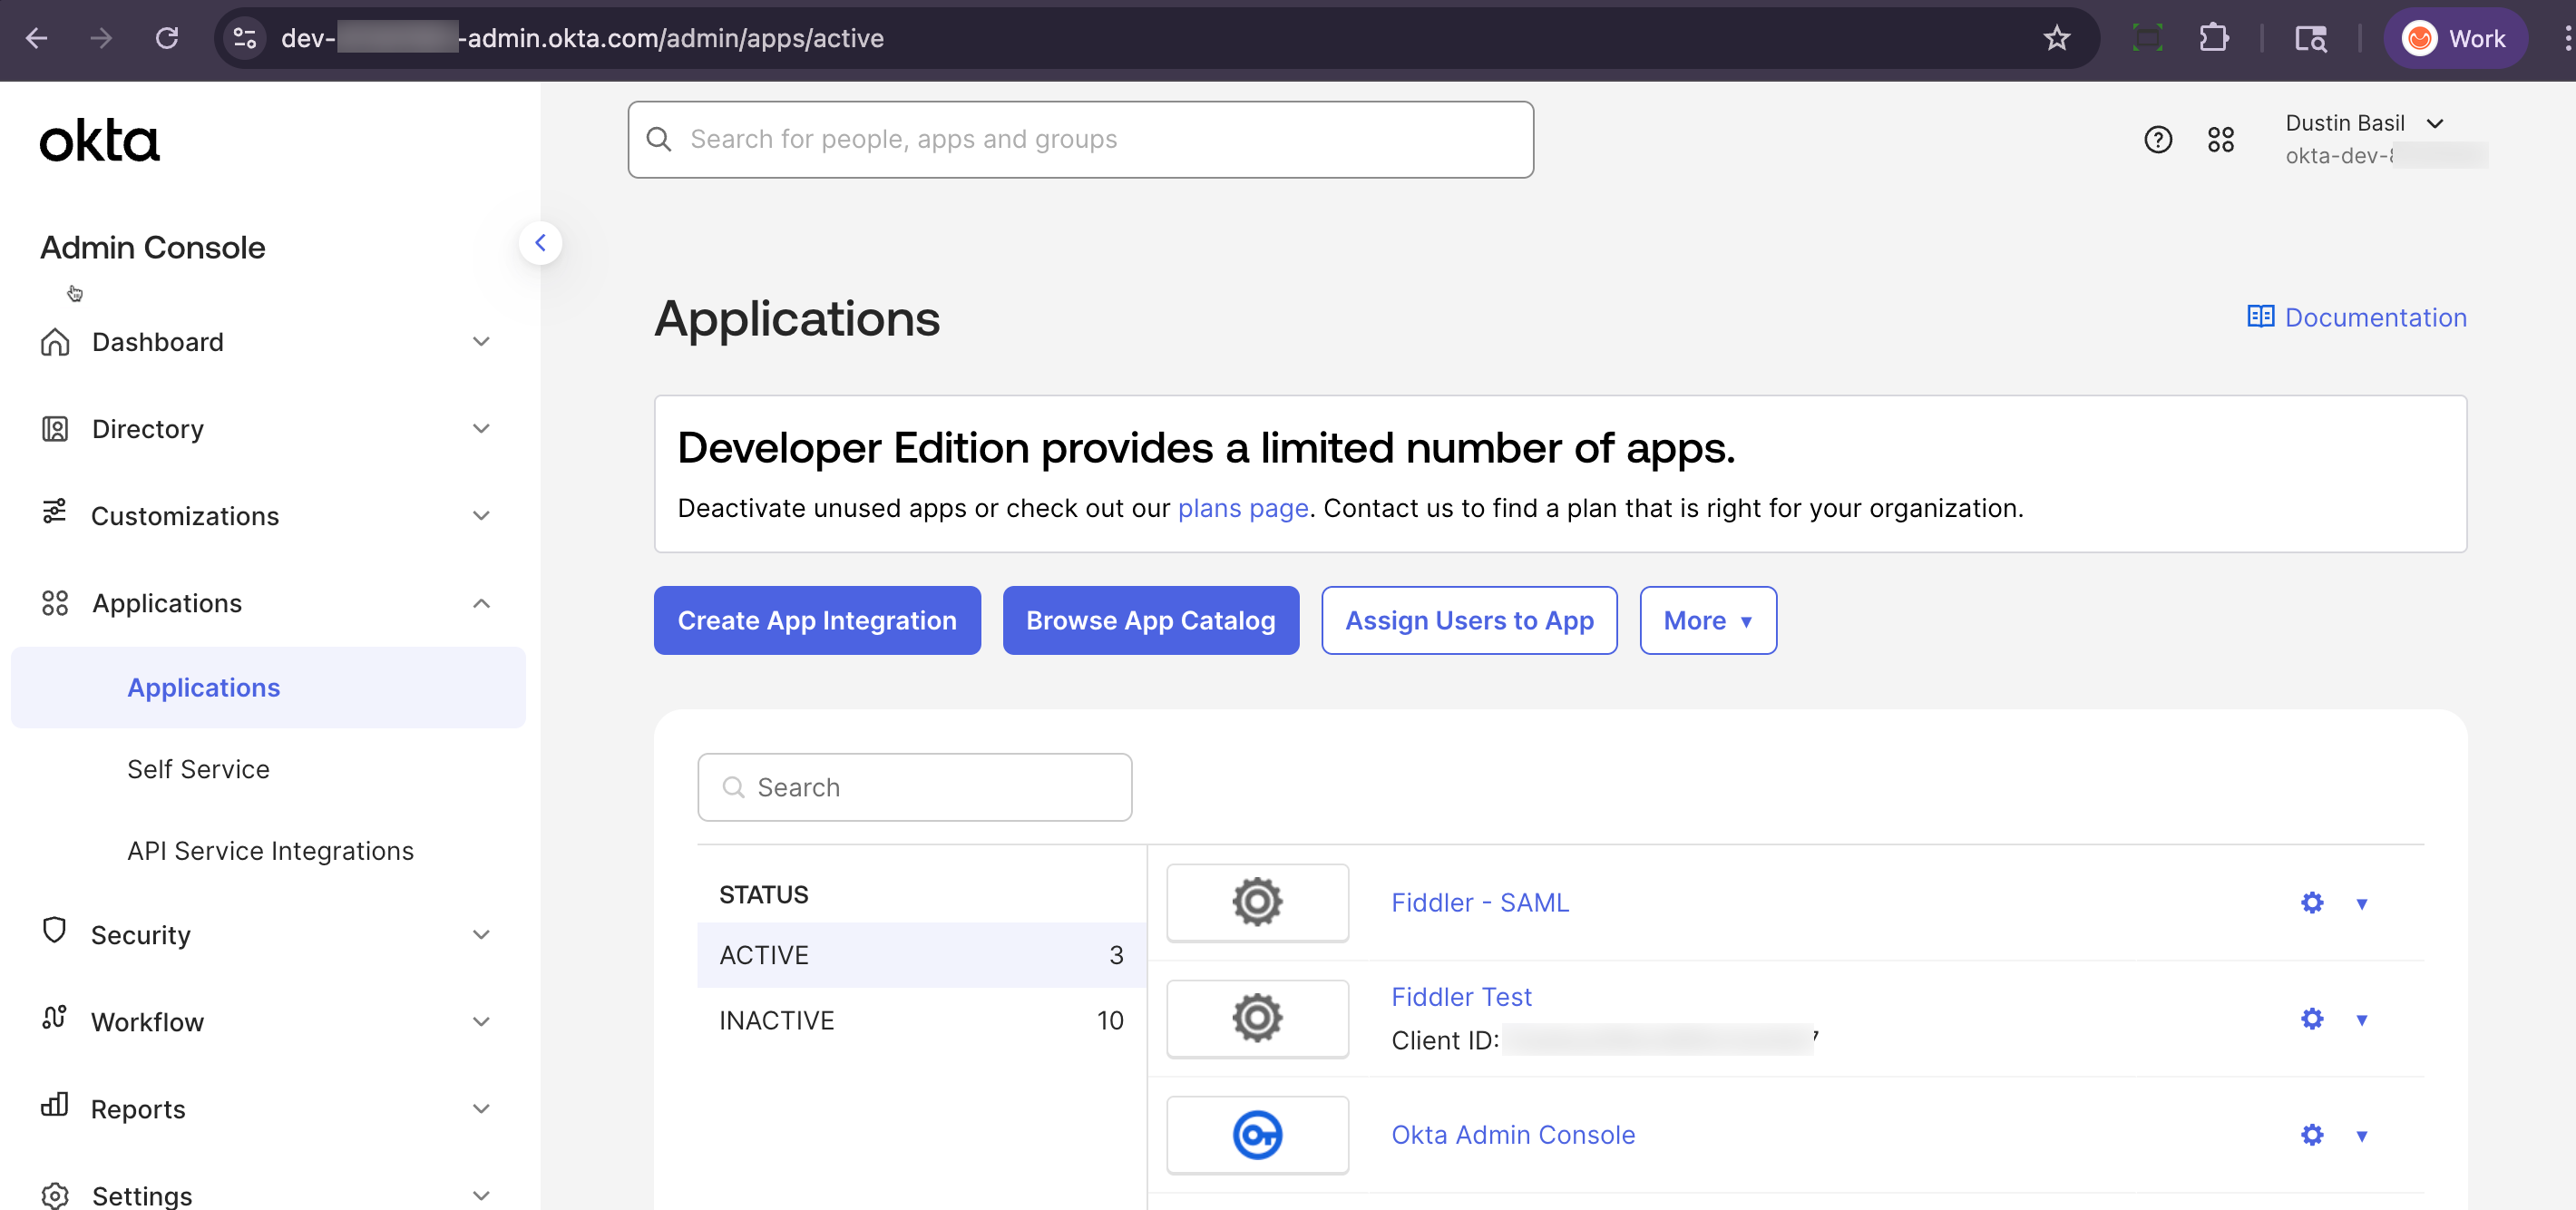The width and height of the screenshot is (2576, 1210).
Task: Select Self Service in the sidebar
Action: [x=199, y=769]
